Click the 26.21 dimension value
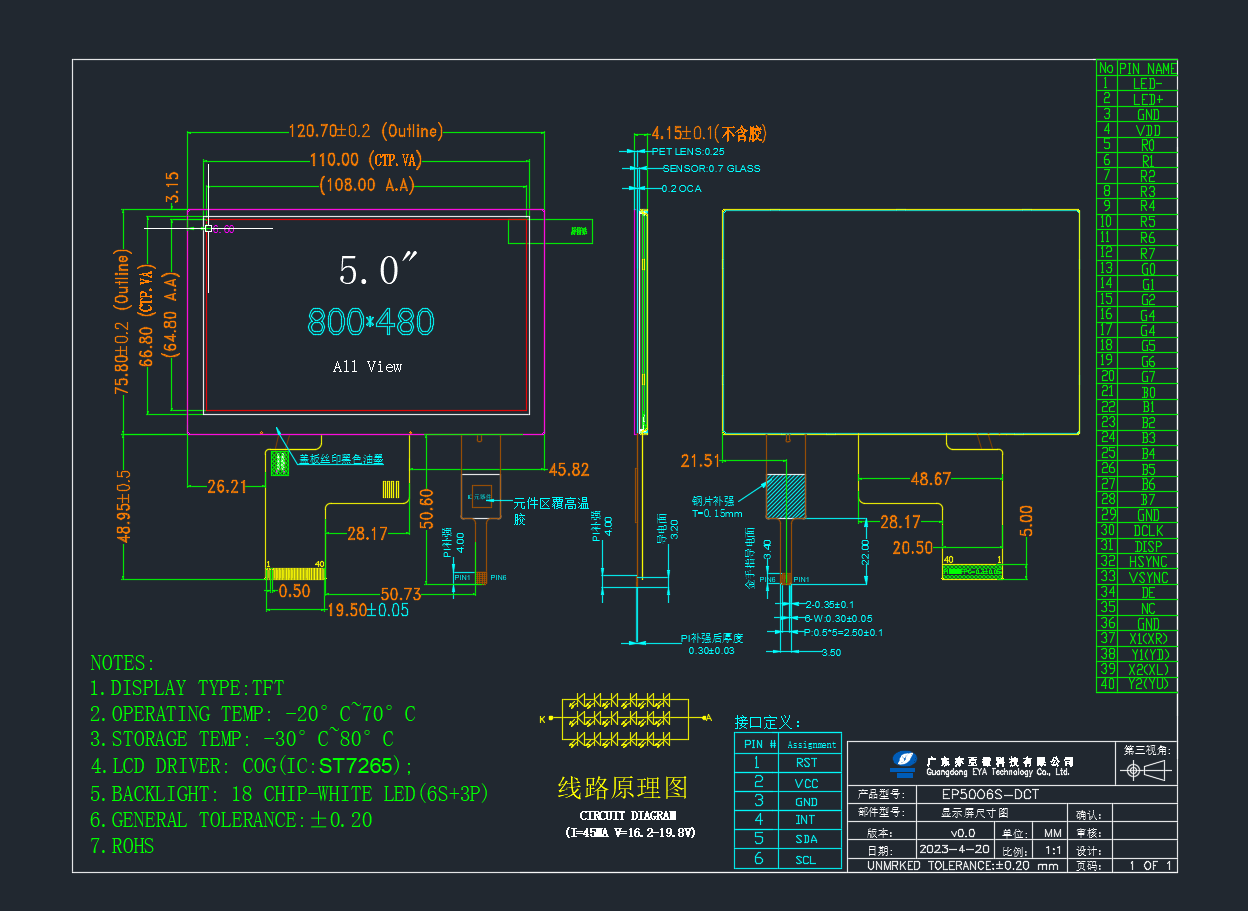This screenshot has width=1248, height=911. [227, 487]
